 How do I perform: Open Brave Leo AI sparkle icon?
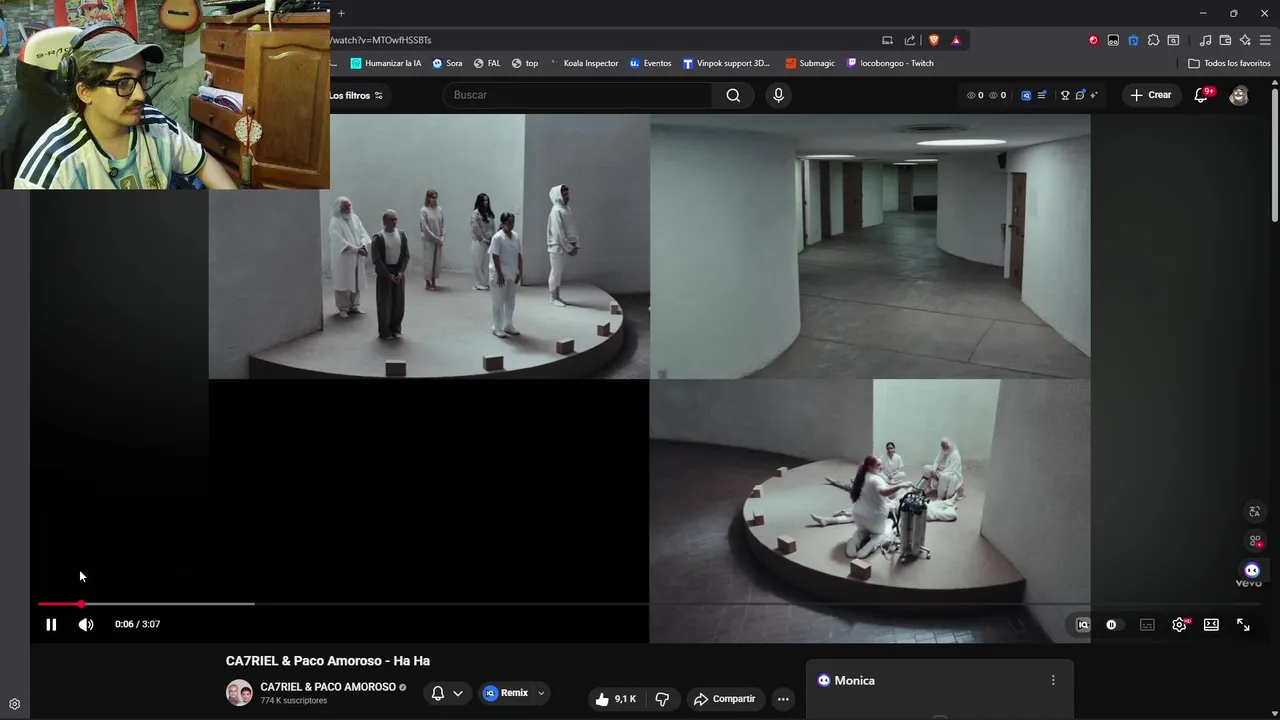(1245, 40)
